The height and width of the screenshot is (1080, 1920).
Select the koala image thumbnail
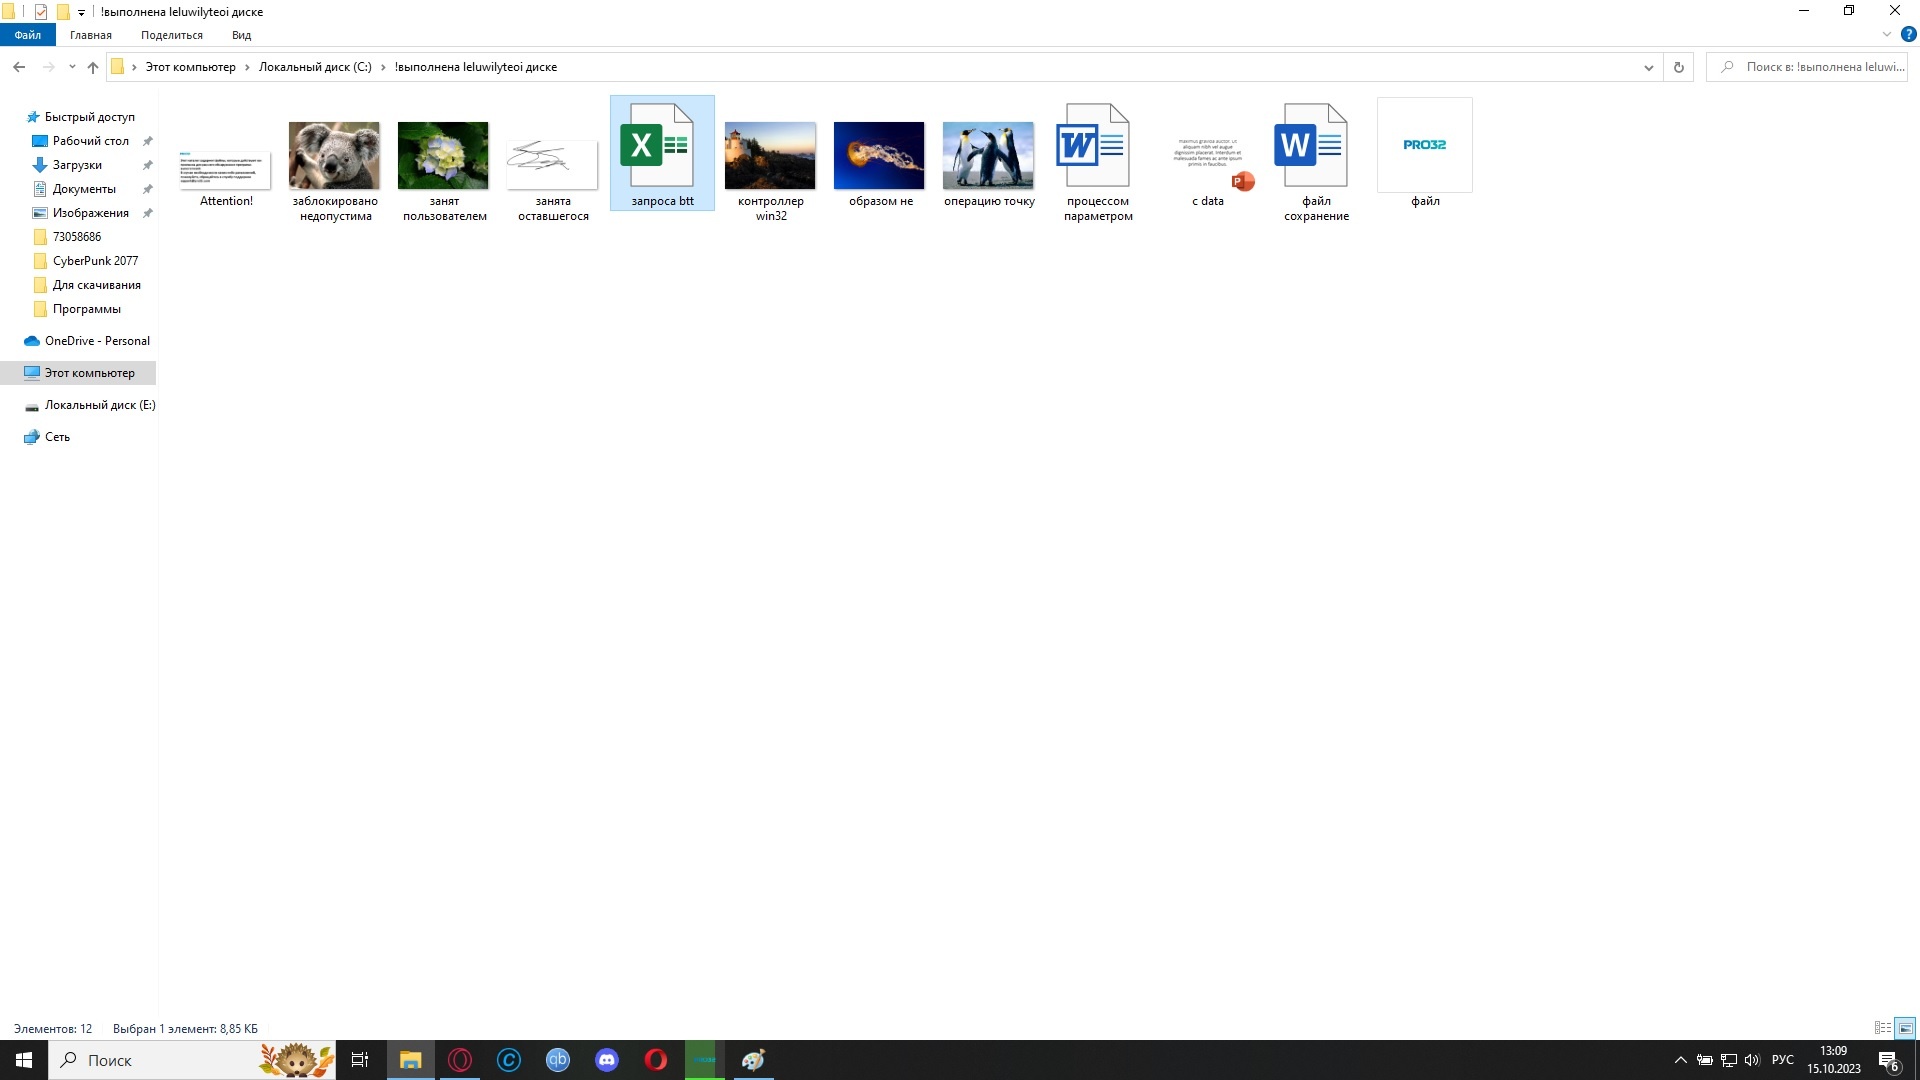click(x=334, y=155)
